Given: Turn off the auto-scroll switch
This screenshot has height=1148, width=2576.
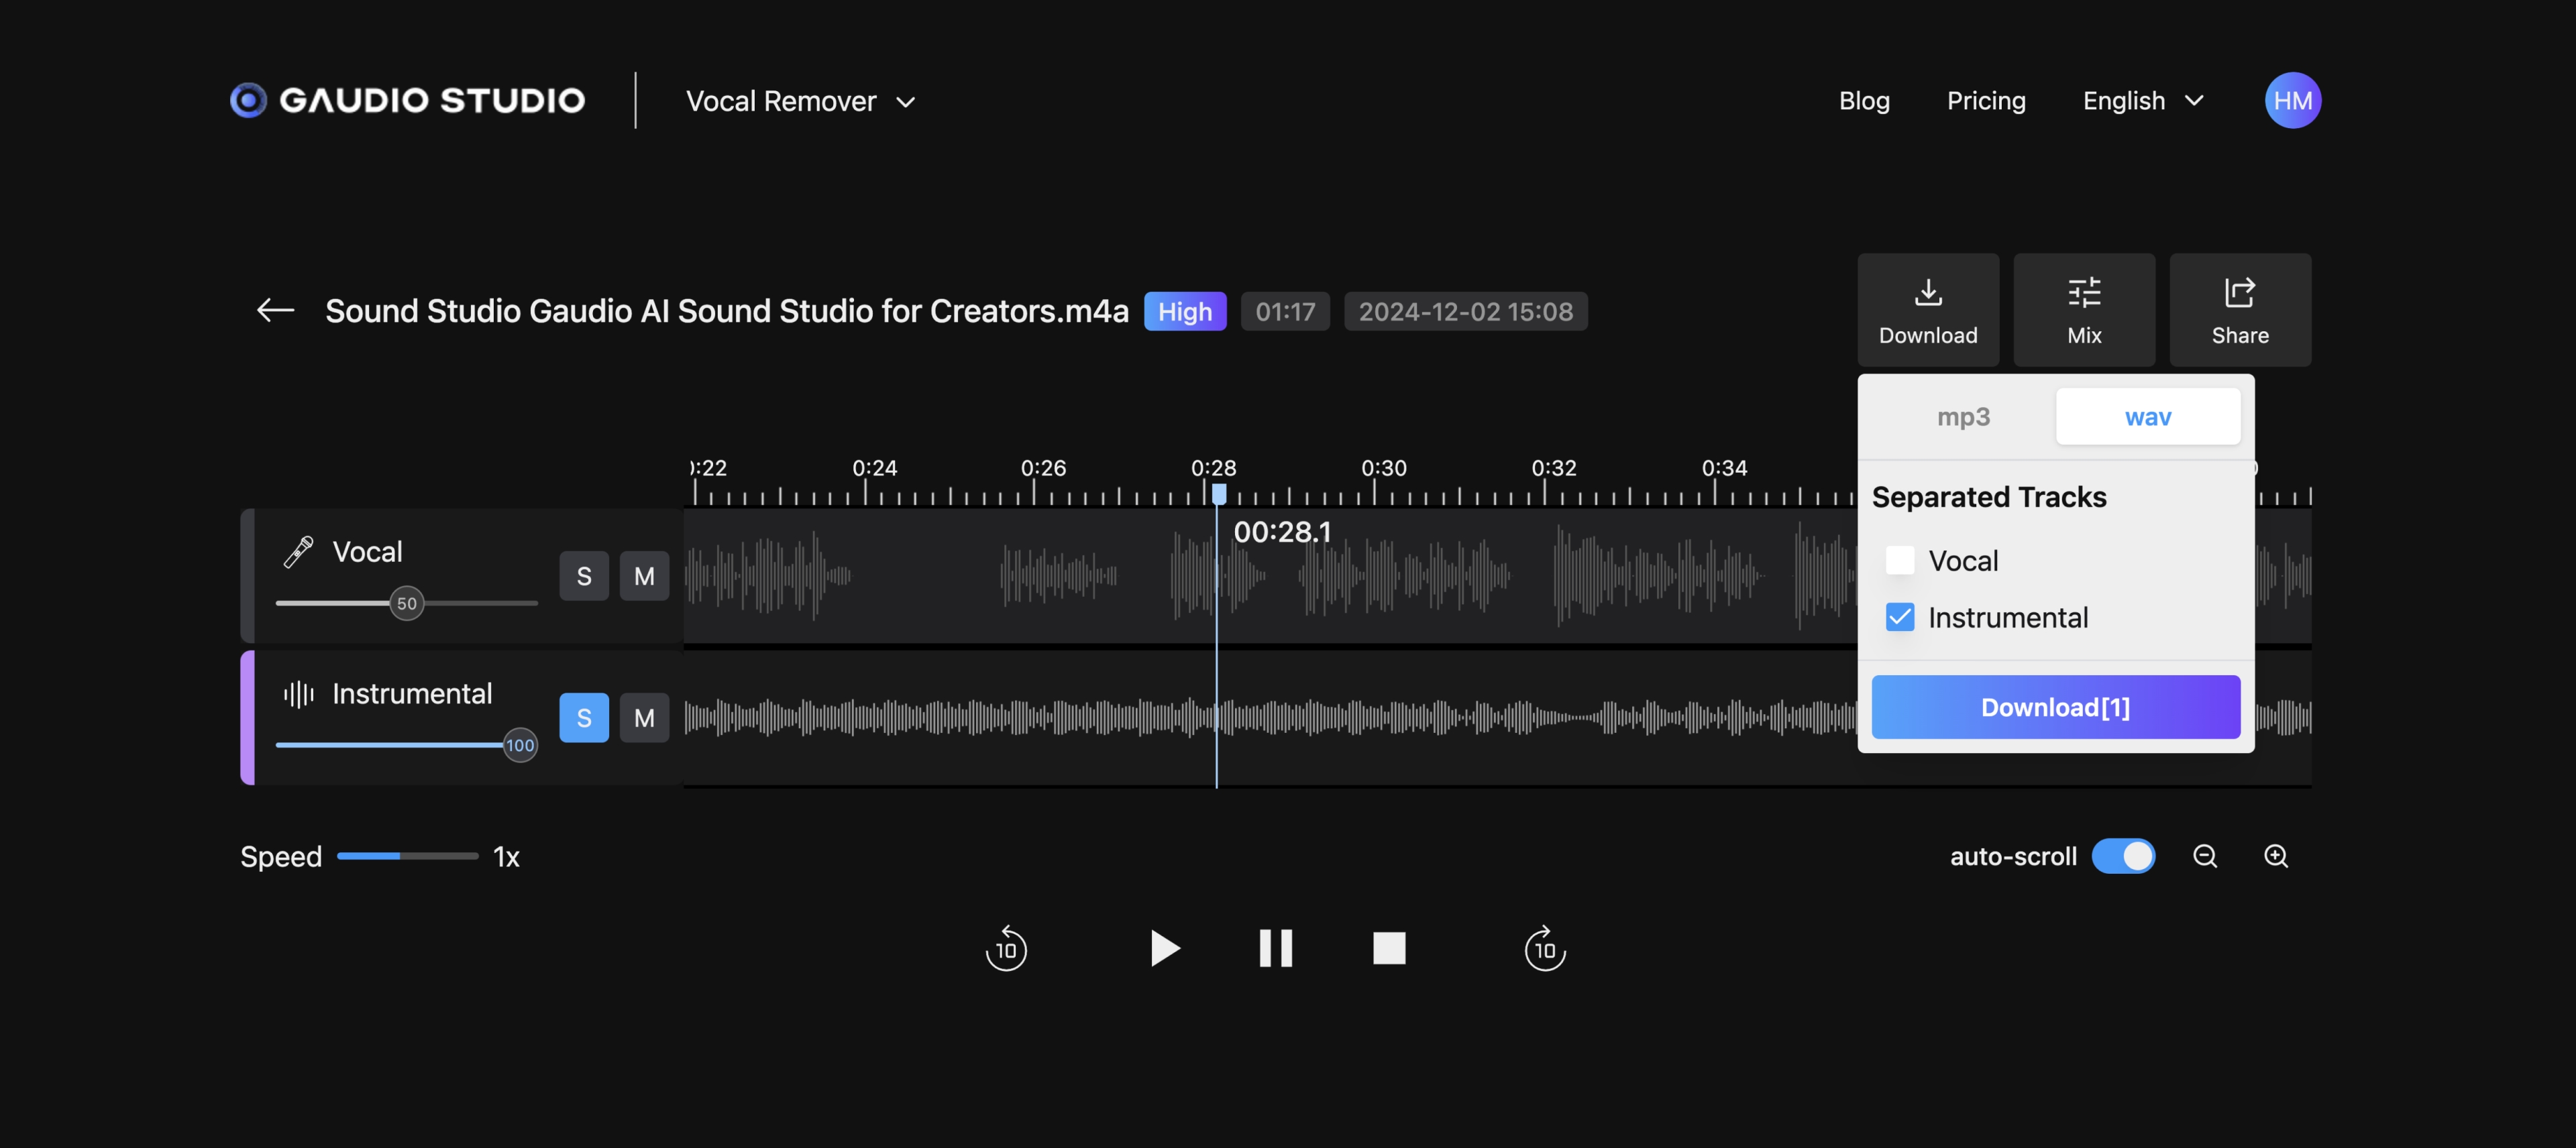Looking at the screenshot, I should (2124, 856).
